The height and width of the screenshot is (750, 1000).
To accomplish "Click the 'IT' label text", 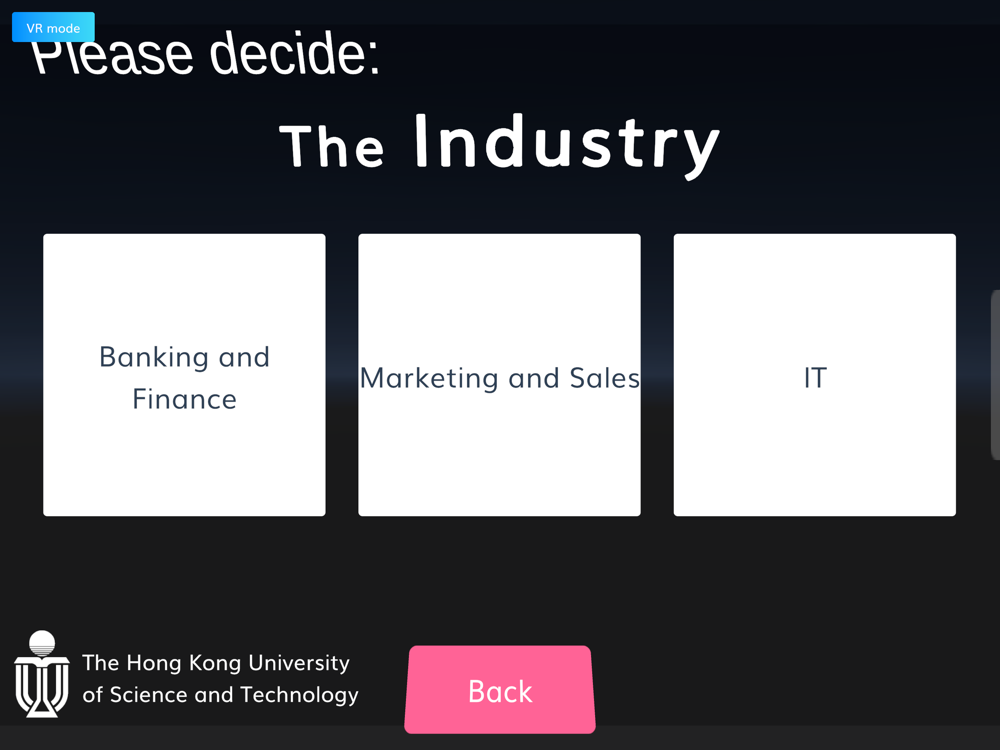I will (x=815, y=378).
